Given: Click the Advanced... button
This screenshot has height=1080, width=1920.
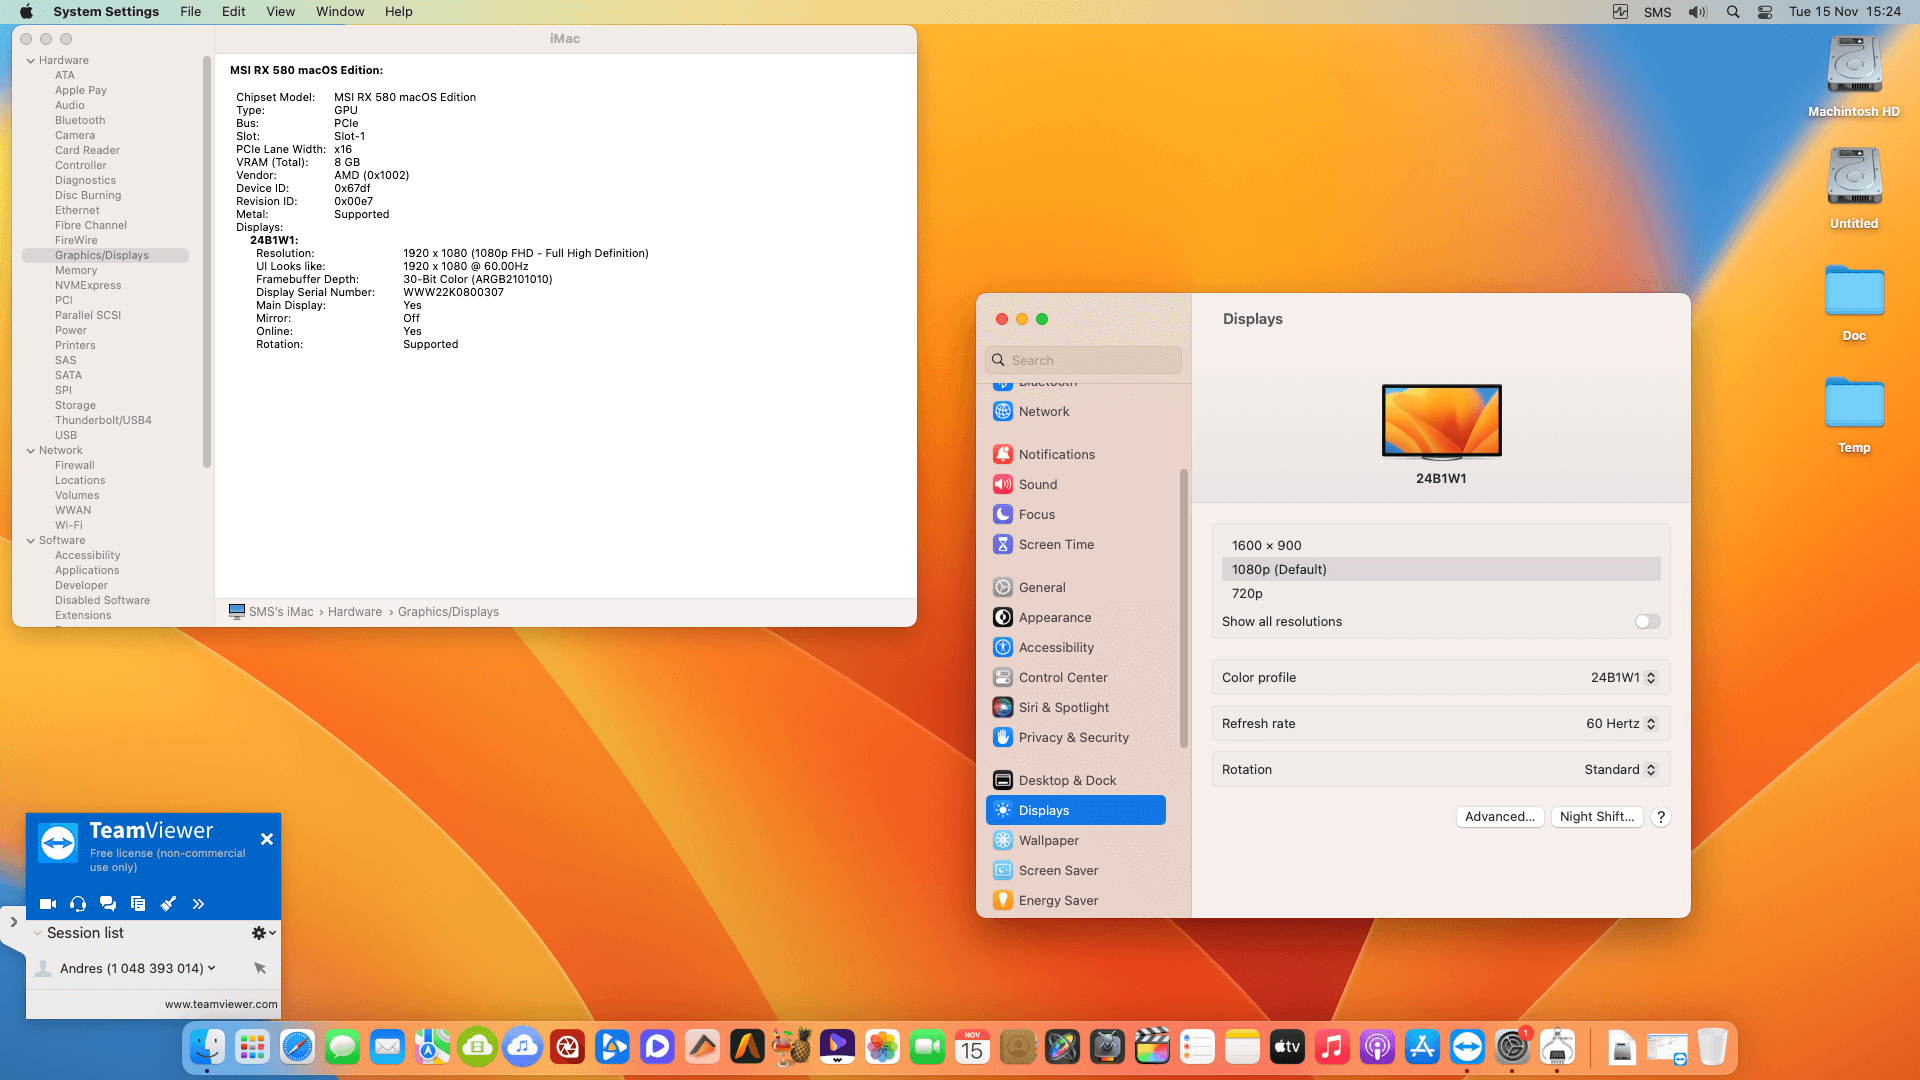Looking at the screenshot, I should coord(1499,817).
